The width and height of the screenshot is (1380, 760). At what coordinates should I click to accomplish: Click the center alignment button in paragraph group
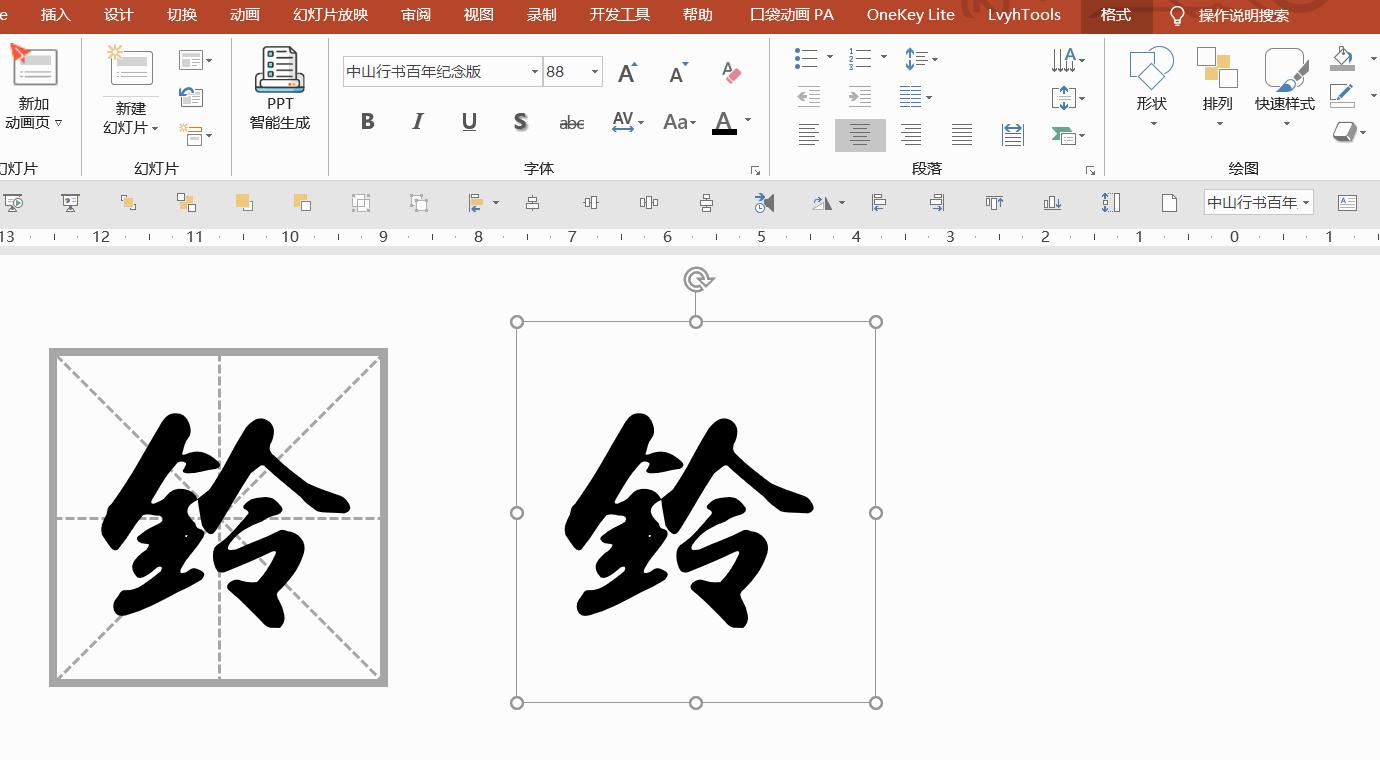click(860, 134)
